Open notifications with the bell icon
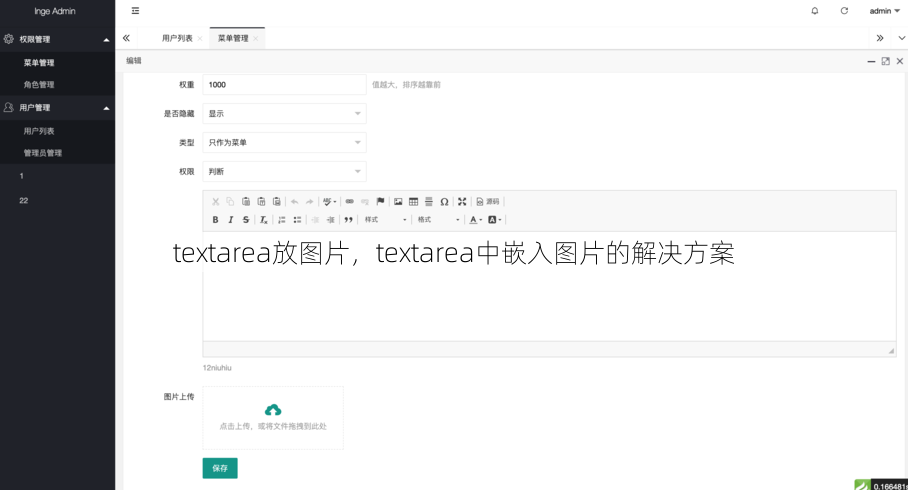The image size is (908, 490). [x=815, y=10]
